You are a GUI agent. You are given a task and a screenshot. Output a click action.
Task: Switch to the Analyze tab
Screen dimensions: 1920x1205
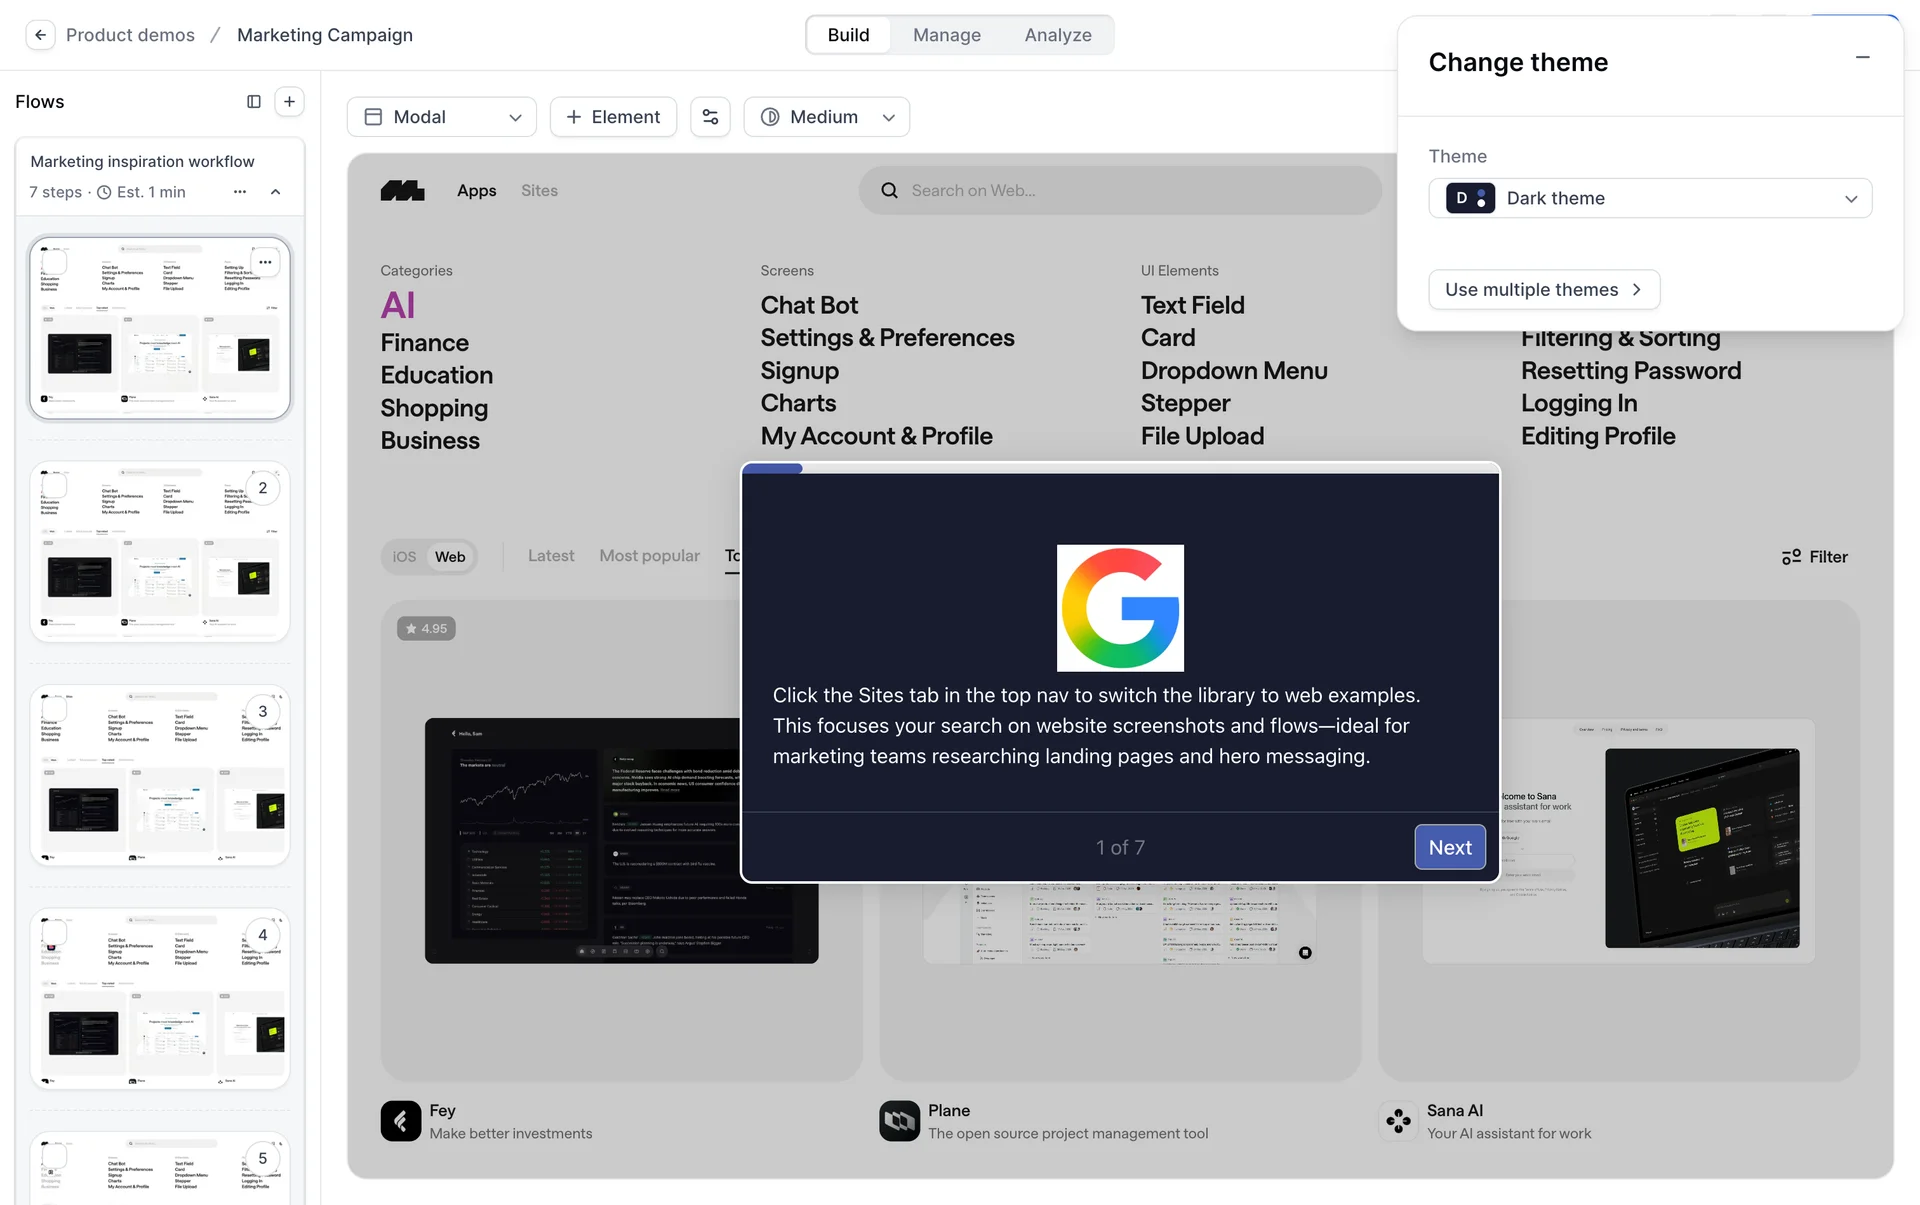pos(1057,35)
